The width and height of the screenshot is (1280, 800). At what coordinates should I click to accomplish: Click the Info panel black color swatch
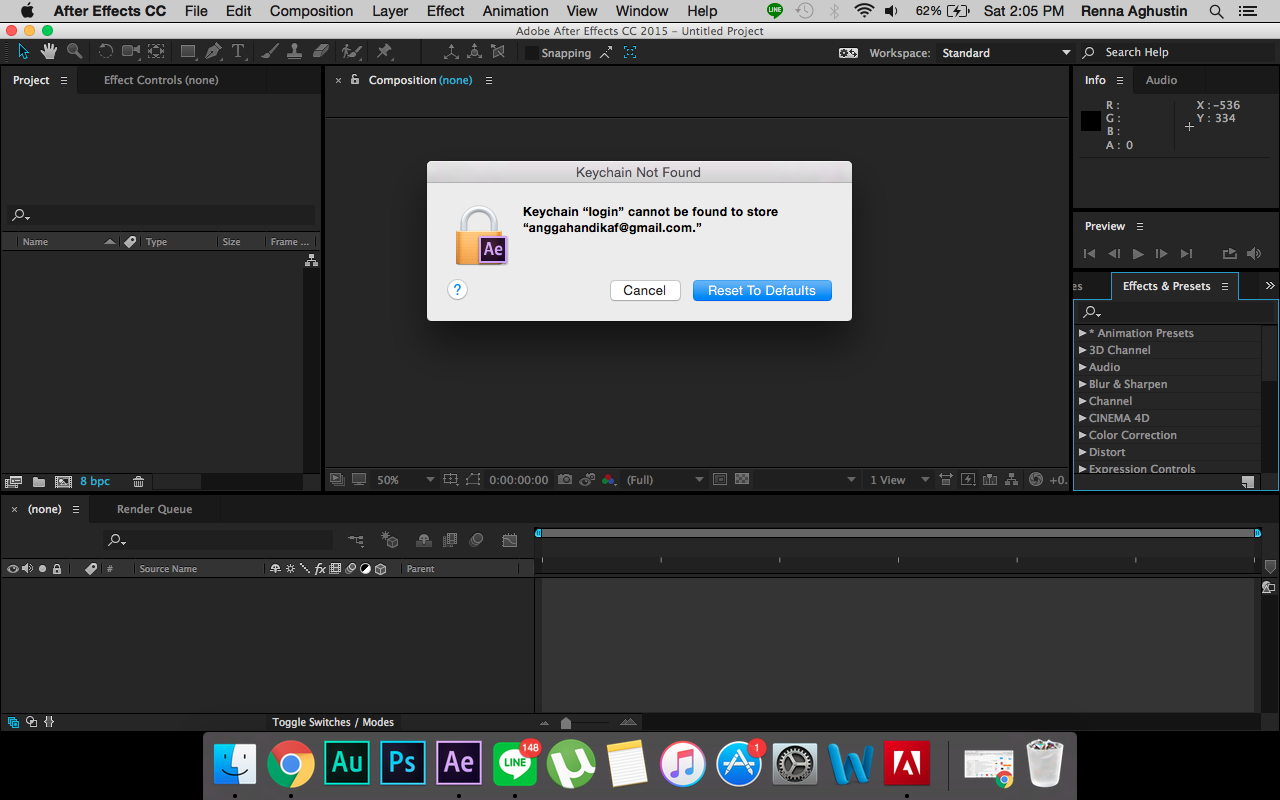[x=1091, y=121]
